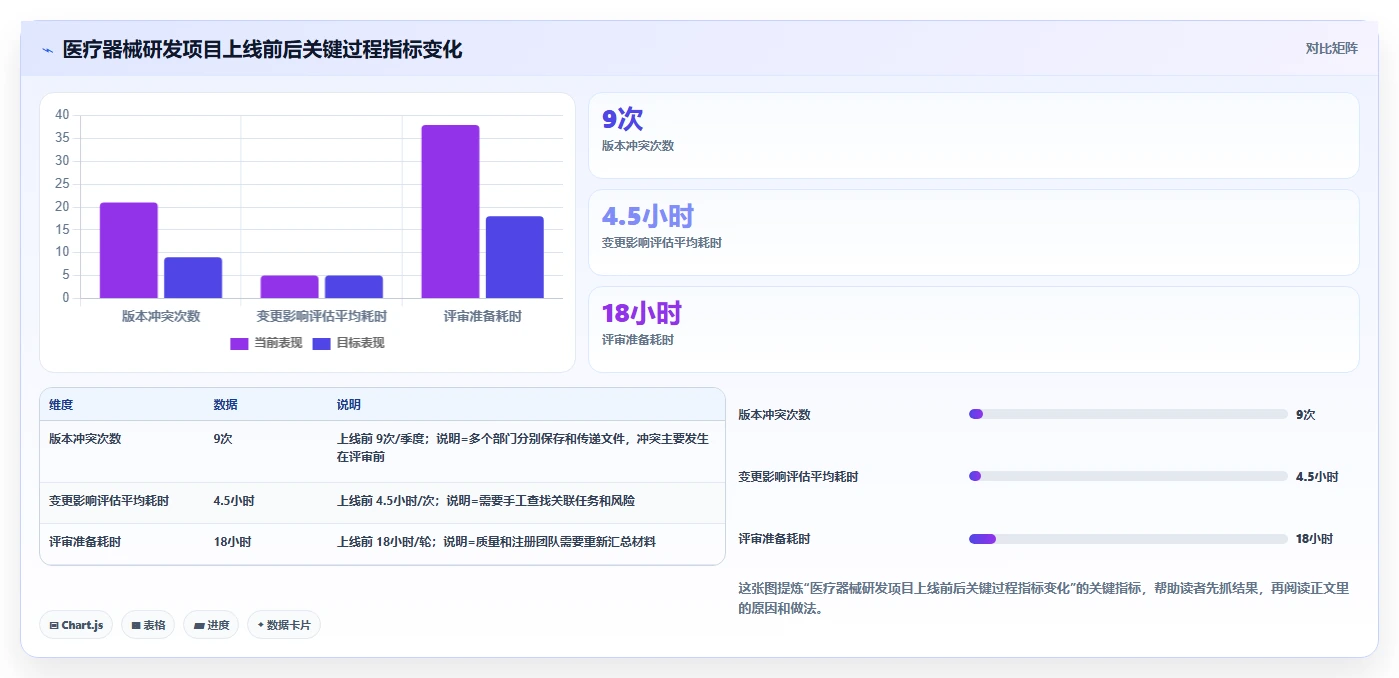Select the 4.5小时 data card value
1399x678 pixels.
[x=648, y=216]
